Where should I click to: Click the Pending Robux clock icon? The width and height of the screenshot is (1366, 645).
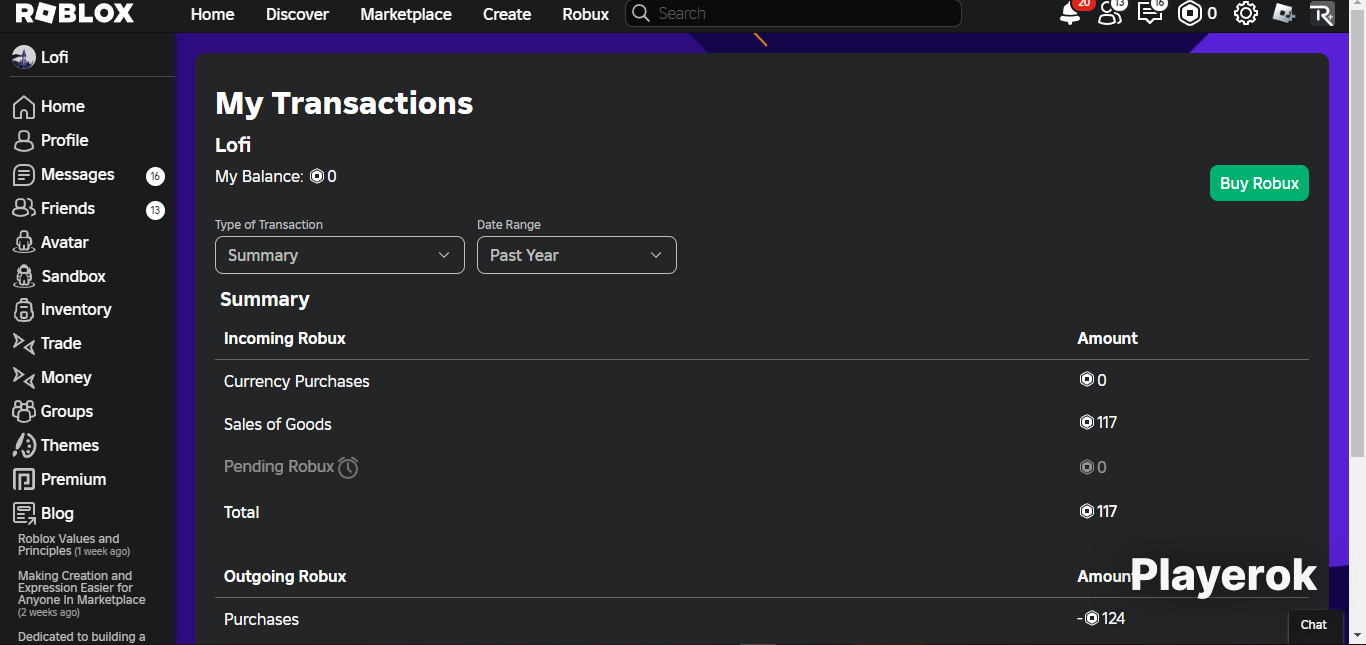348,467
